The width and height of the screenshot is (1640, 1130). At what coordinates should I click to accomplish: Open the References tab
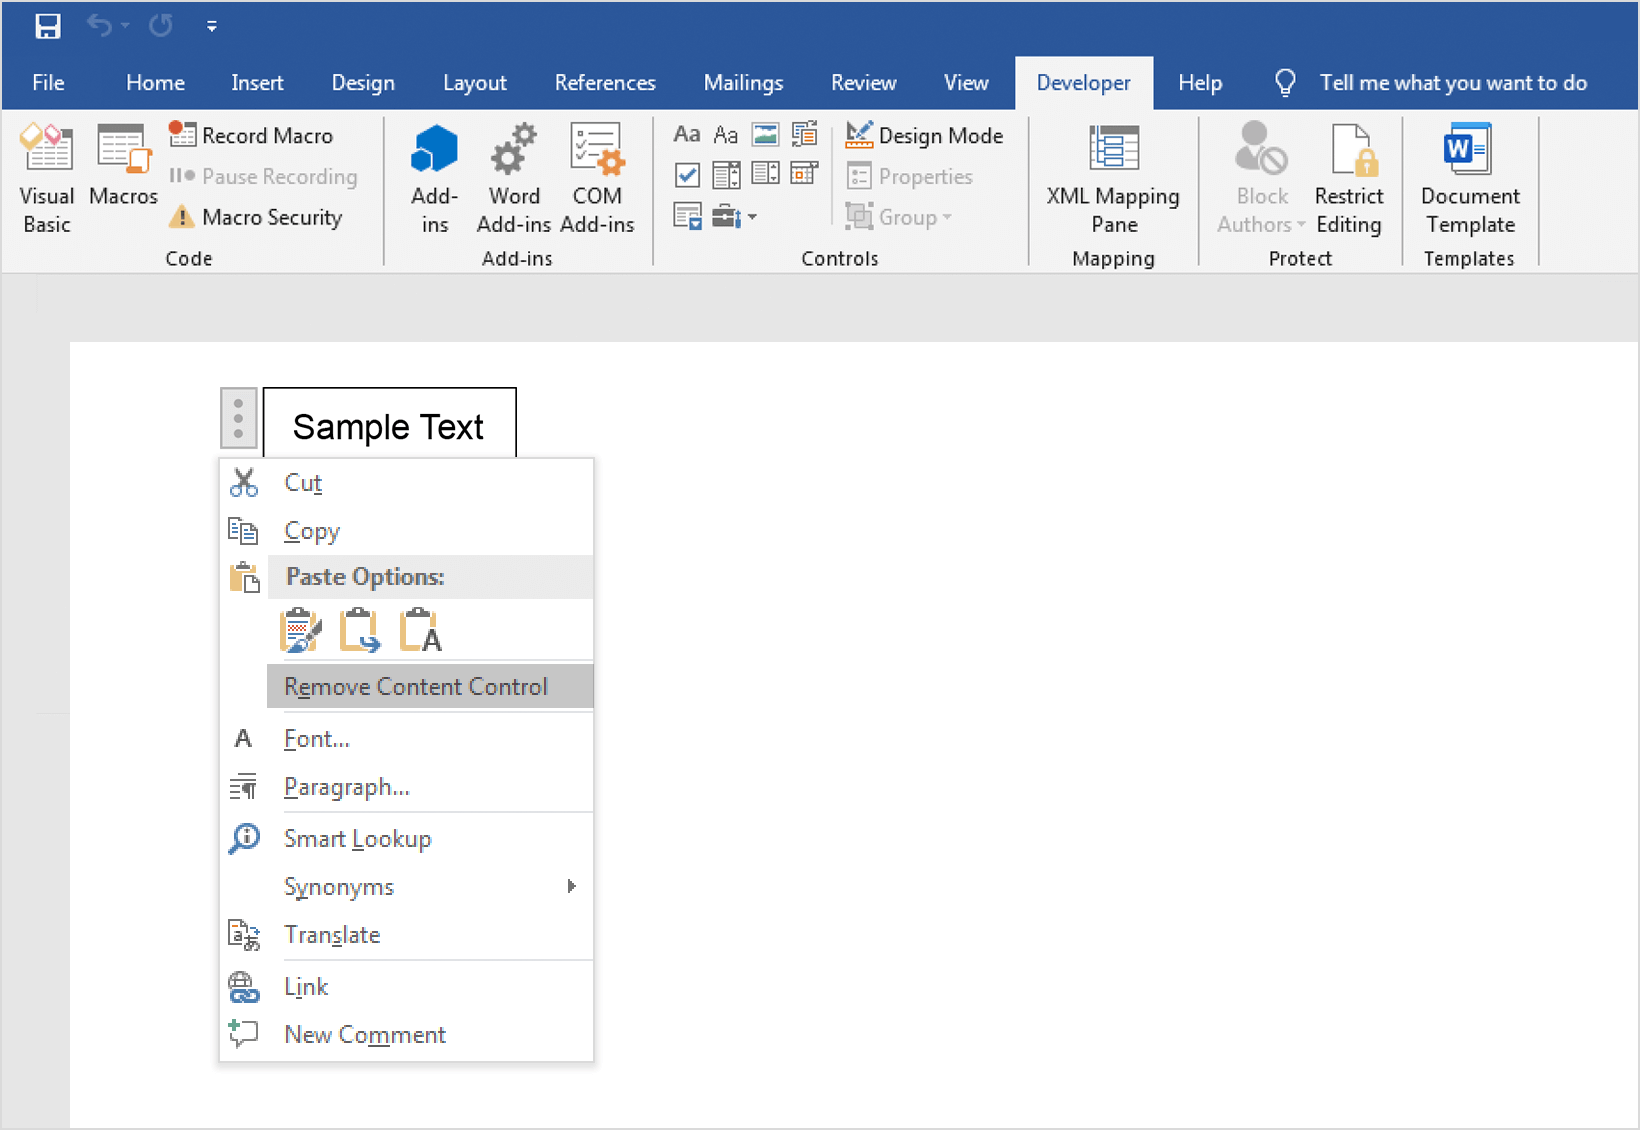[605, 83]
